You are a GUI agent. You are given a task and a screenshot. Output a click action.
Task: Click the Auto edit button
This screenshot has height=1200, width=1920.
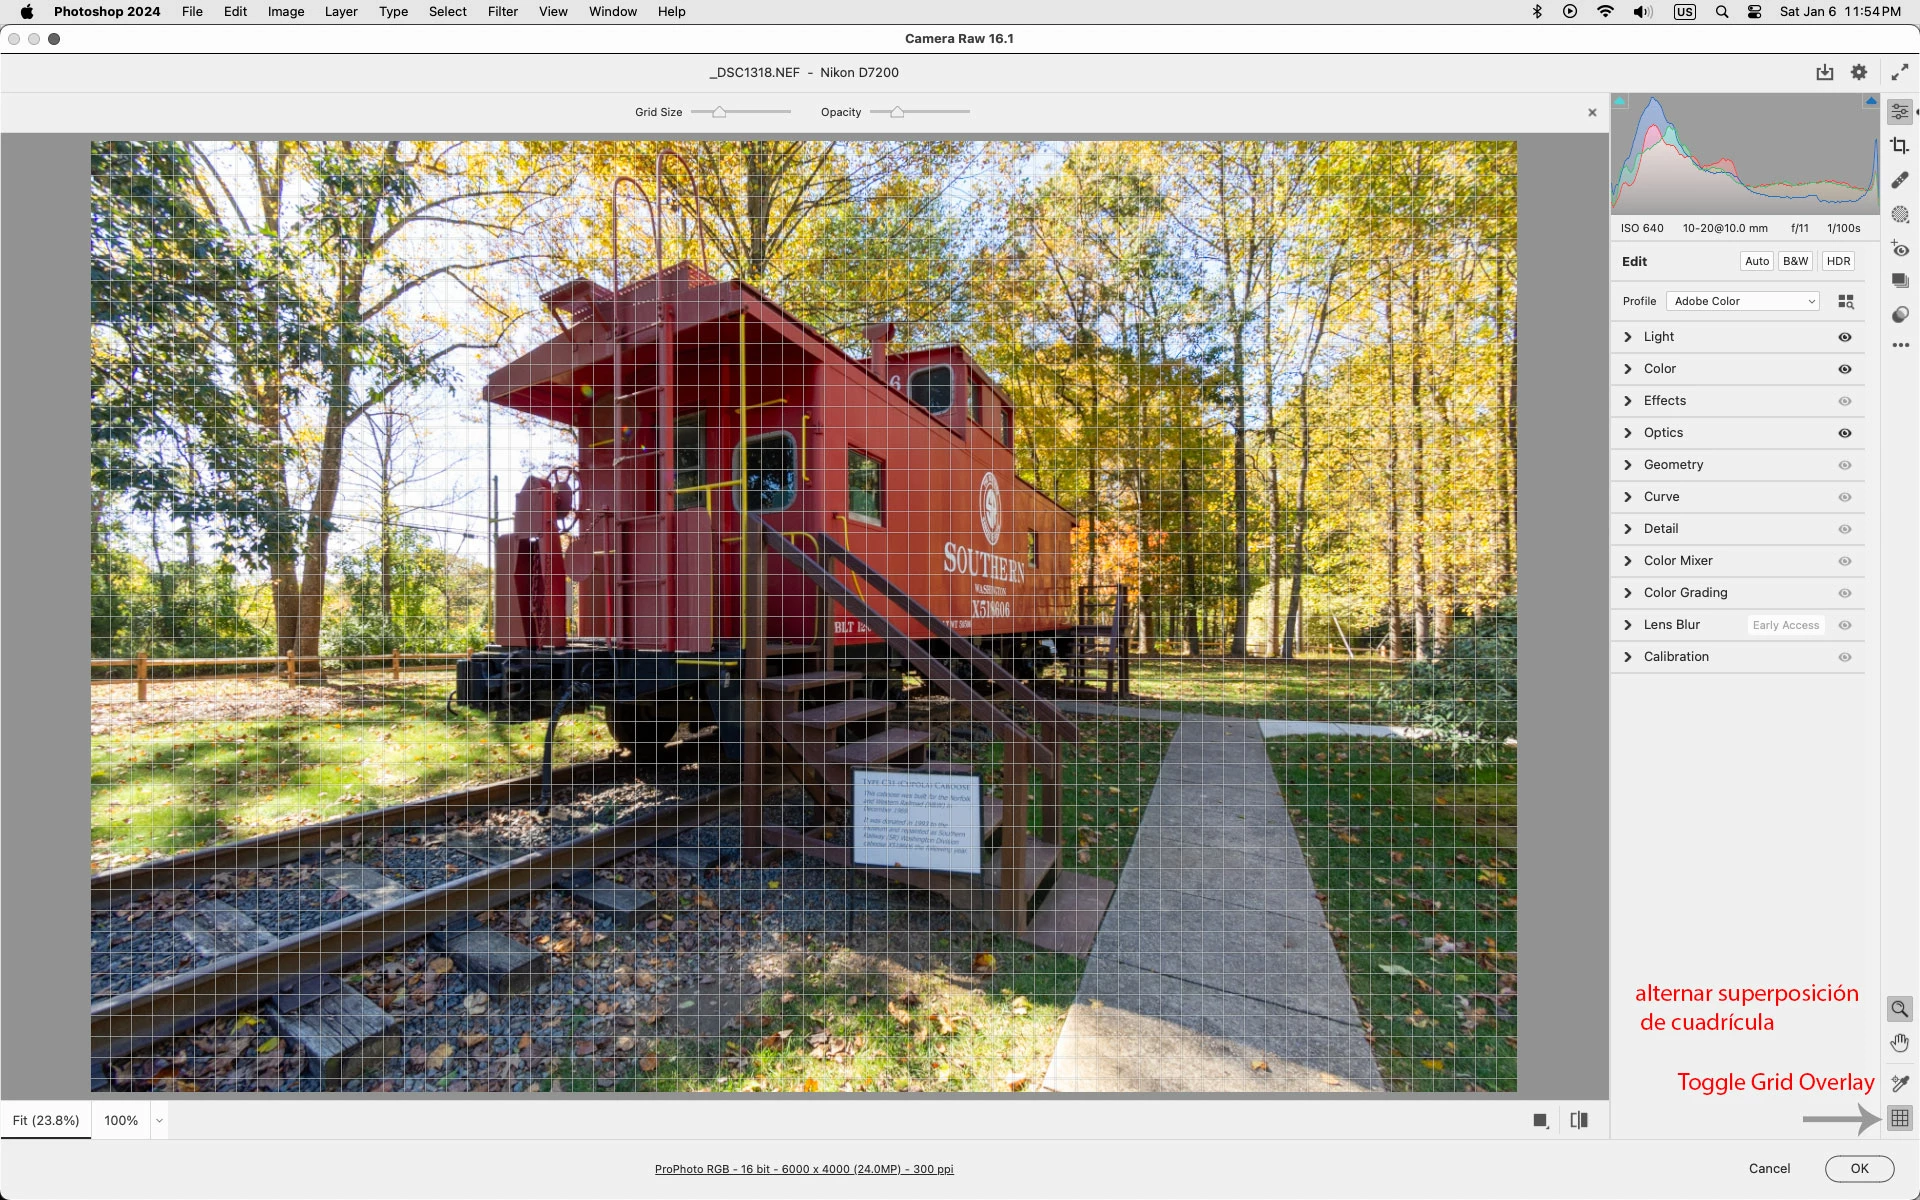(x=1756, y=261)
